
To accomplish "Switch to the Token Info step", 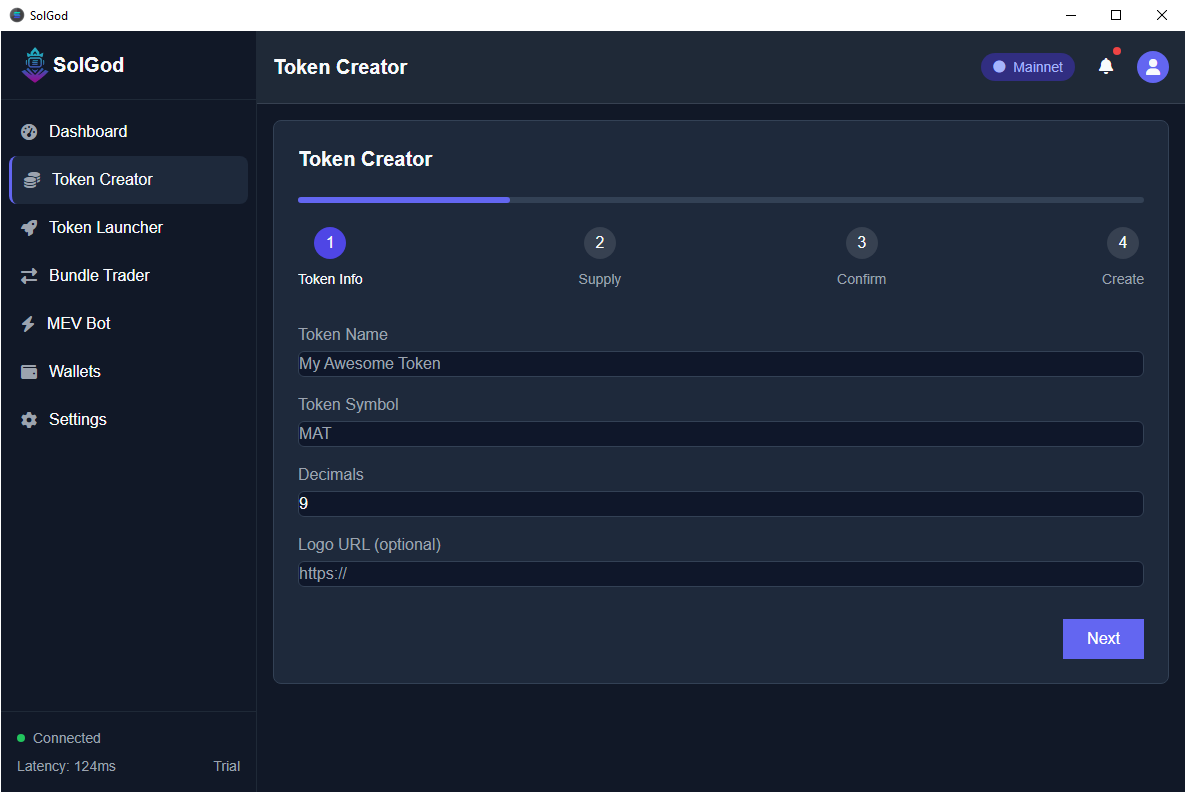I will coord(330,279).
